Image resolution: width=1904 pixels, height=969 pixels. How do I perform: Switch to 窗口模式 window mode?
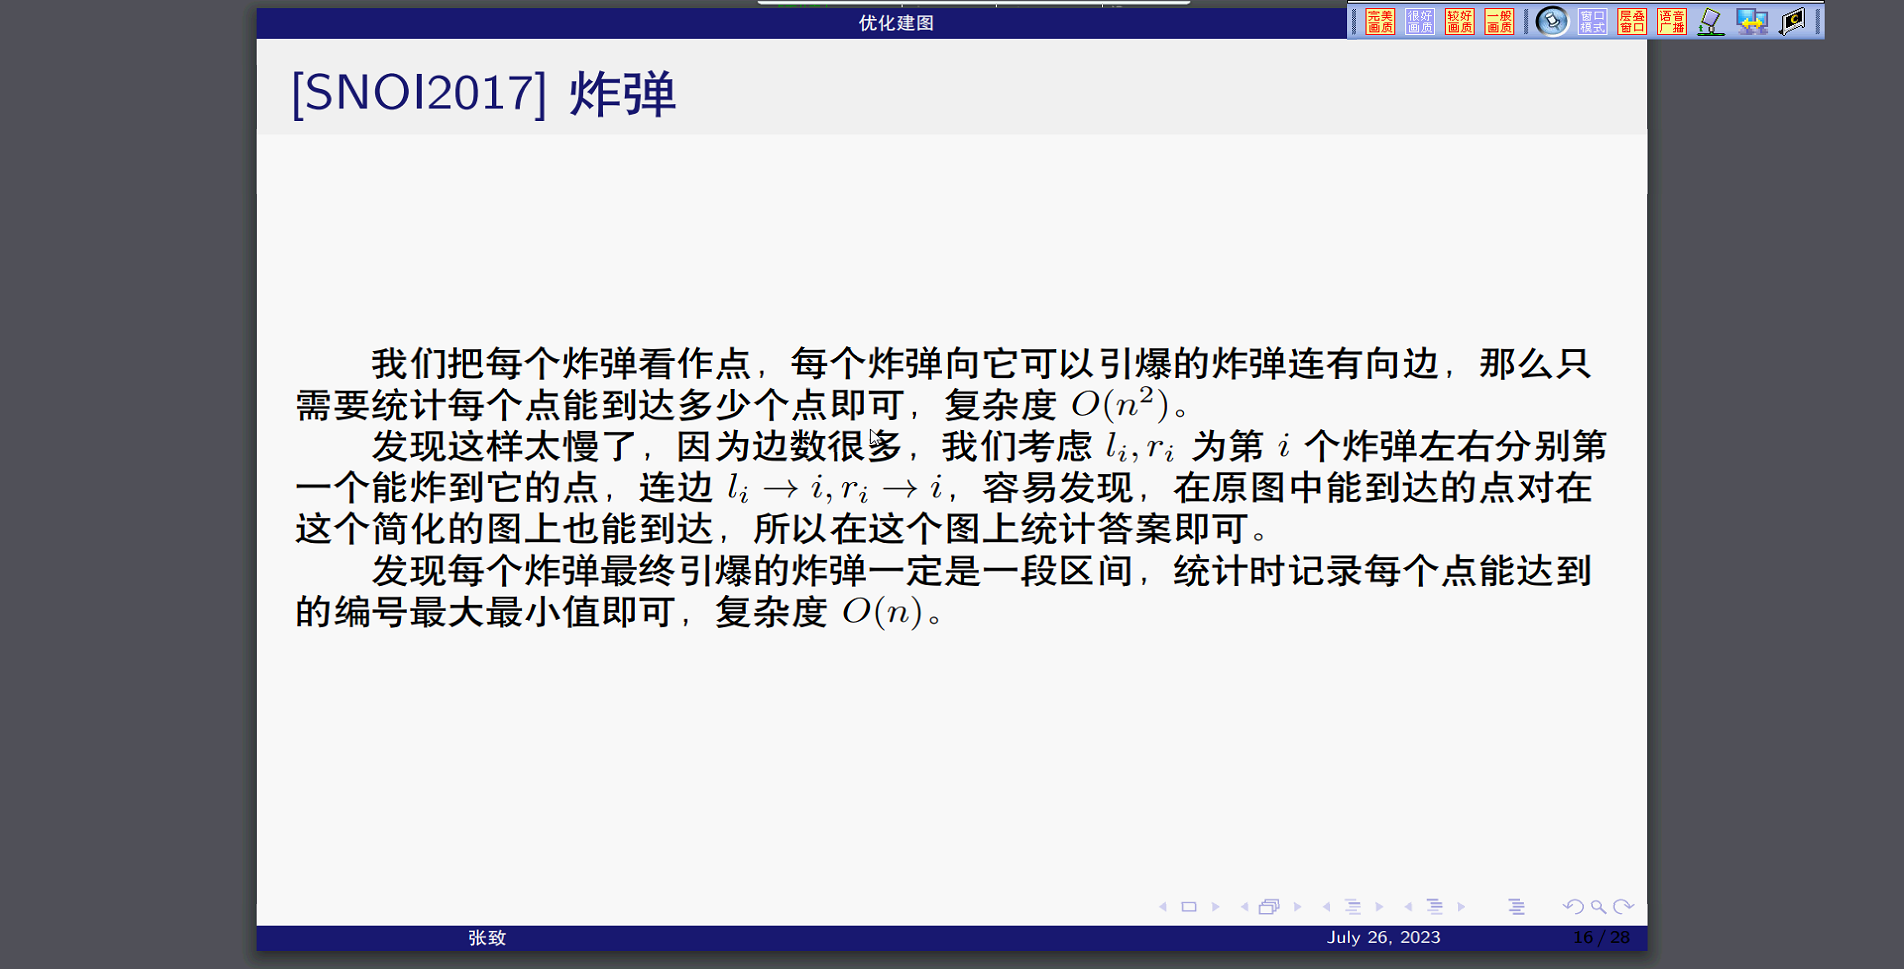[x=1593, y=21]
